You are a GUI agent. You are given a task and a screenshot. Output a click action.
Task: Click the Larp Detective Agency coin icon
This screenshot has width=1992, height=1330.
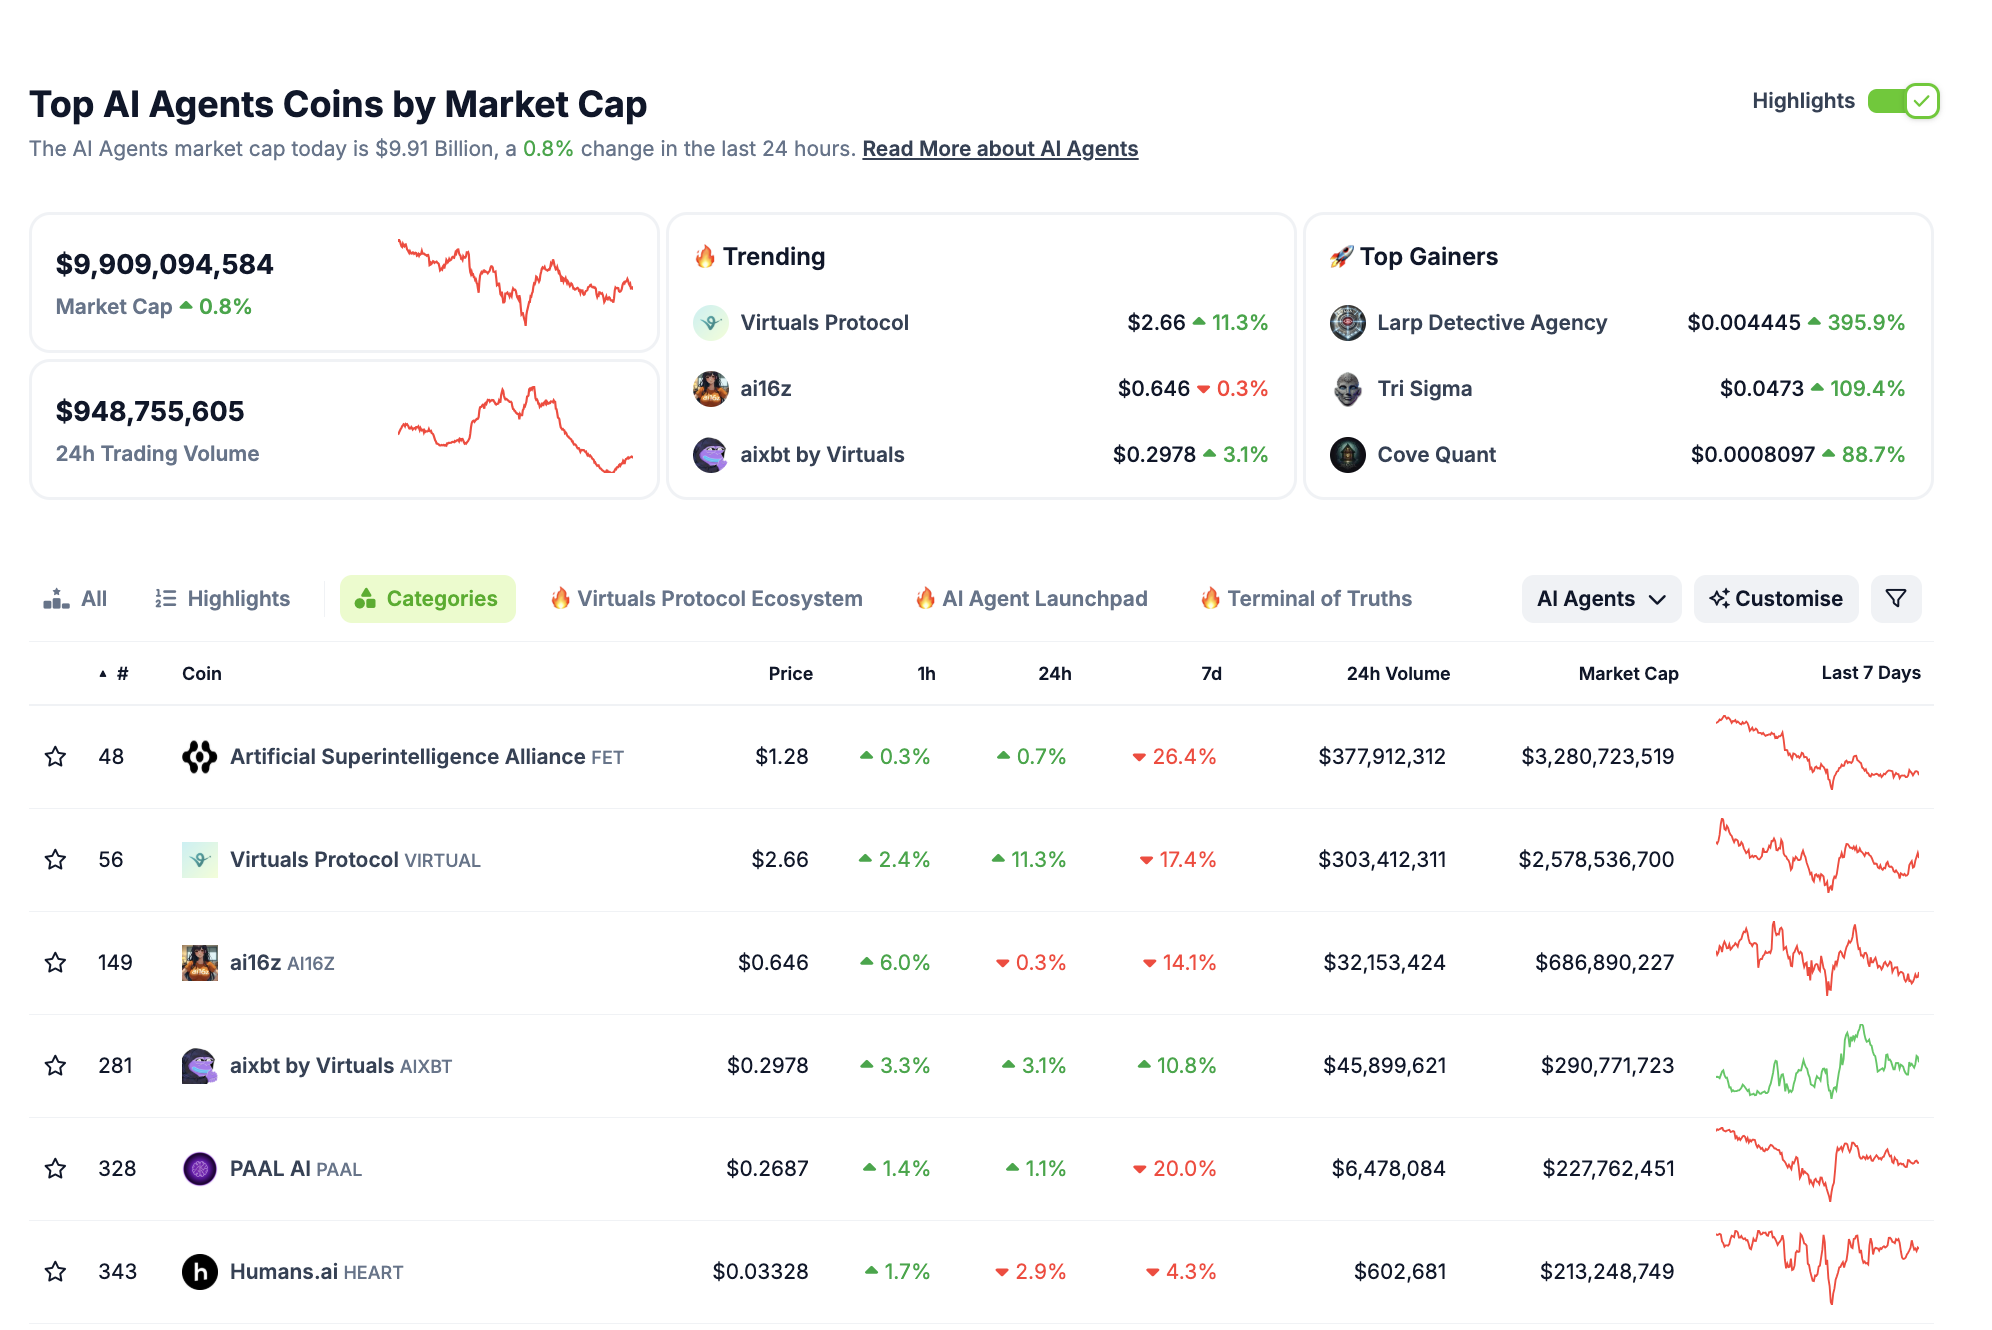click(1347, 323)
